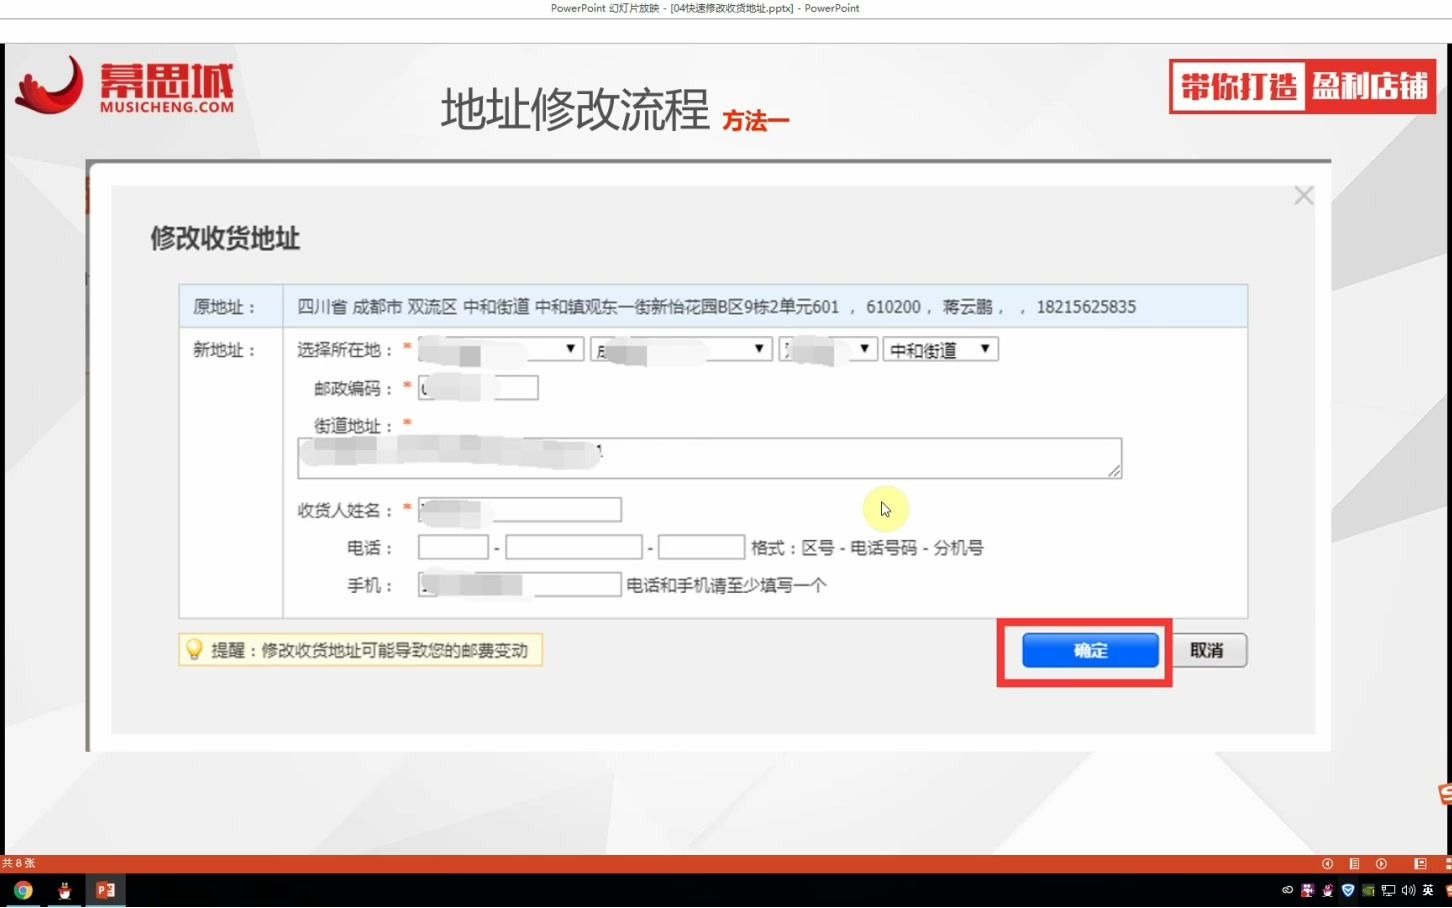Viewport: 1452px width, 908px height.
Task: Open the screen recorder tray icon
Action: coord(1307,890)
